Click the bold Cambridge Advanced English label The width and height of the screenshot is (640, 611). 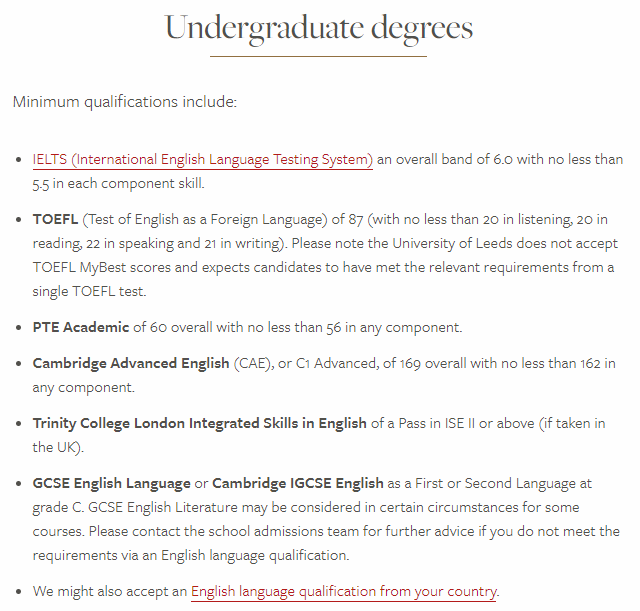click(x=131, y=363)
